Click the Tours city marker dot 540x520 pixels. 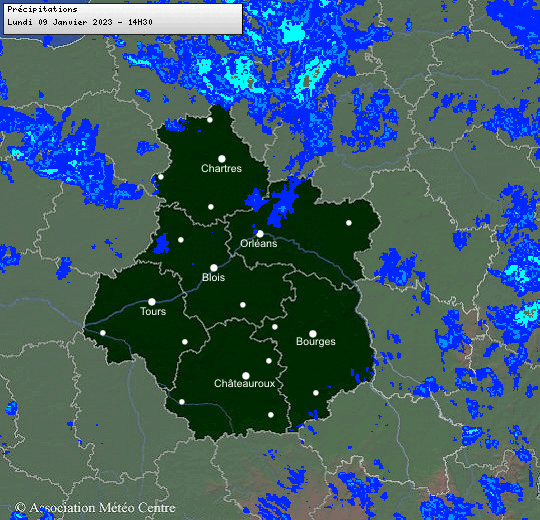(x=152, y=302)
